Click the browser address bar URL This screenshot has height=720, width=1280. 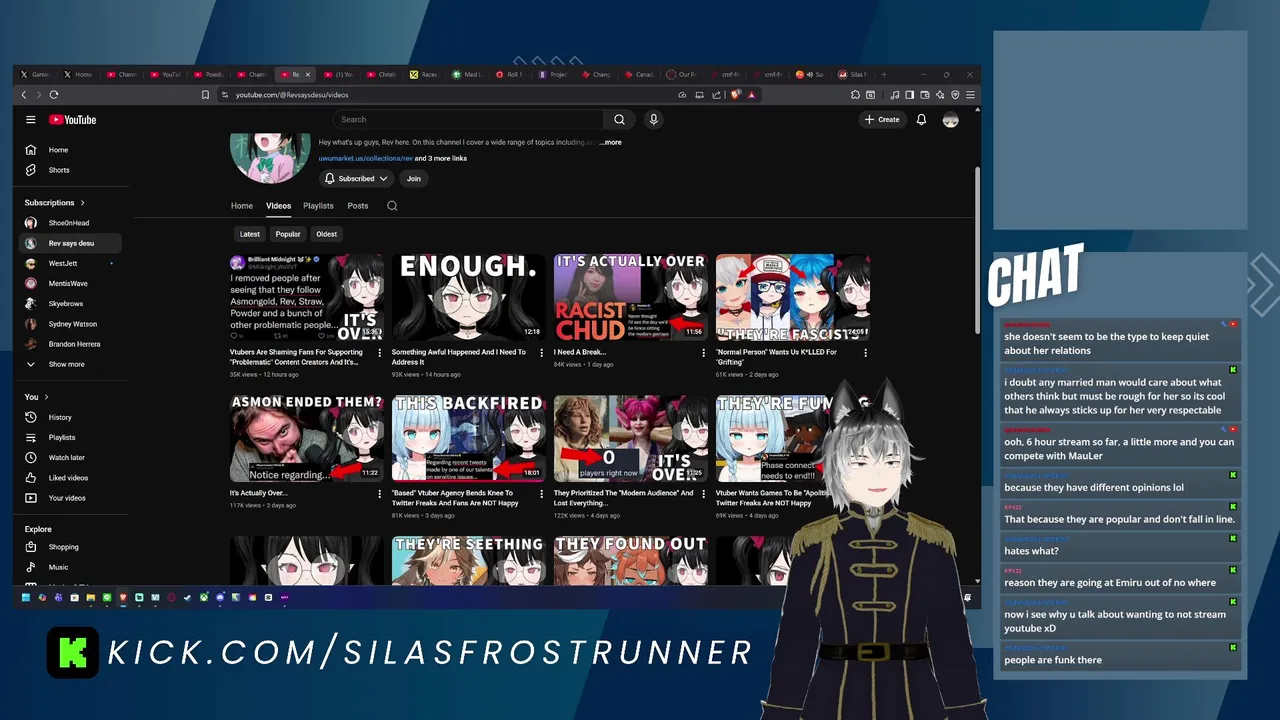(292, 95)
